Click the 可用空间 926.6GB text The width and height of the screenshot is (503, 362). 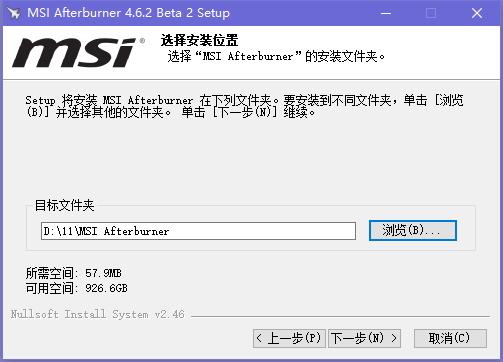(x=77, y=288)
